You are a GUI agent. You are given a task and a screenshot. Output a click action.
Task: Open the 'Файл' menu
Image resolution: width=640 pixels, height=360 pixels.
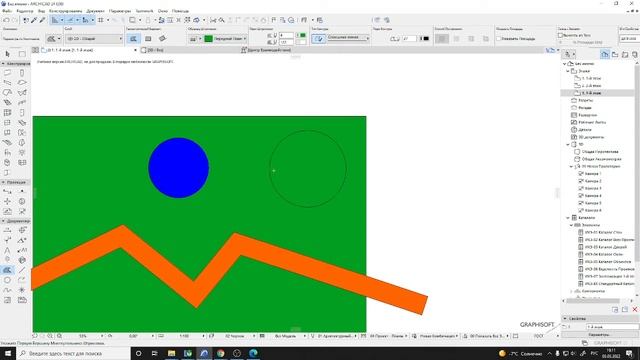(7, 11)
